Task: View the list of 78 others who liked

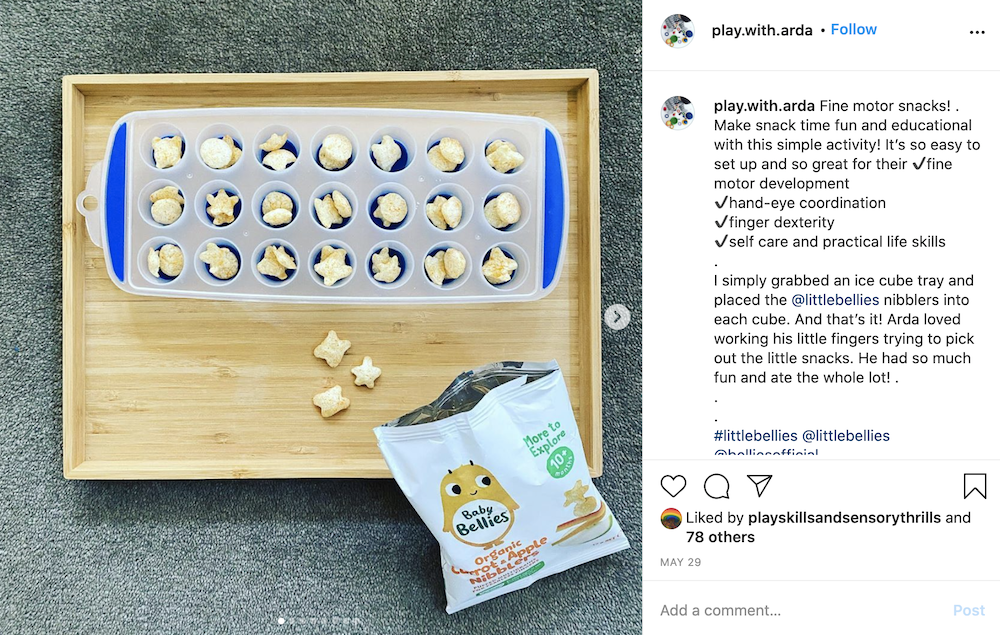Action: click(x=720, y=537)
